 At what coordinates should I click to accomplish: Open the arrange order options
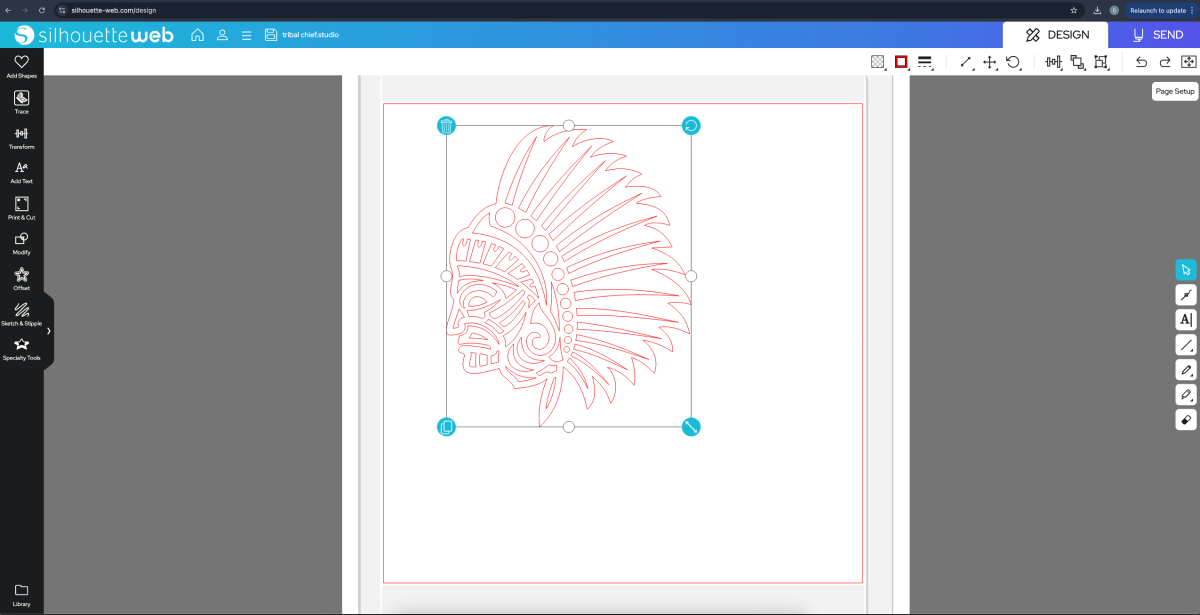point(1078,62)
